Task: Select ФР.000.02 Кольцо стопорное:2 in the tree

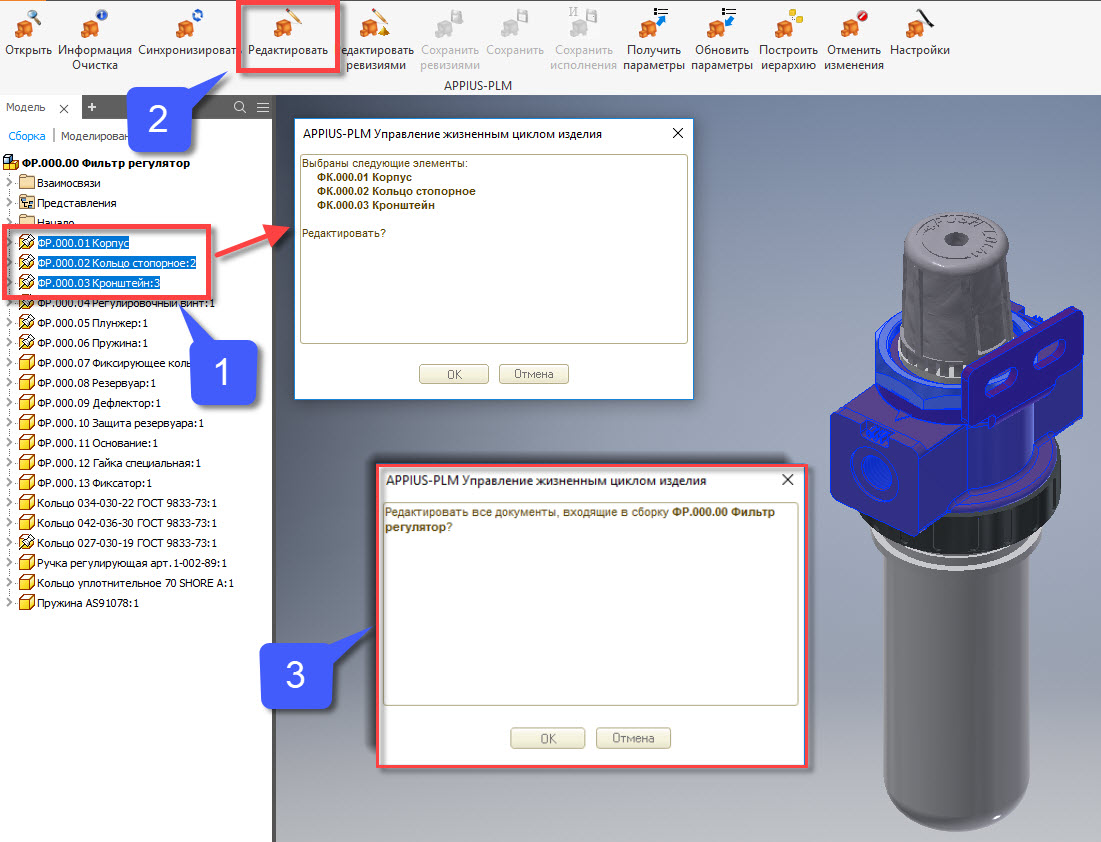Action: (117, 263)
